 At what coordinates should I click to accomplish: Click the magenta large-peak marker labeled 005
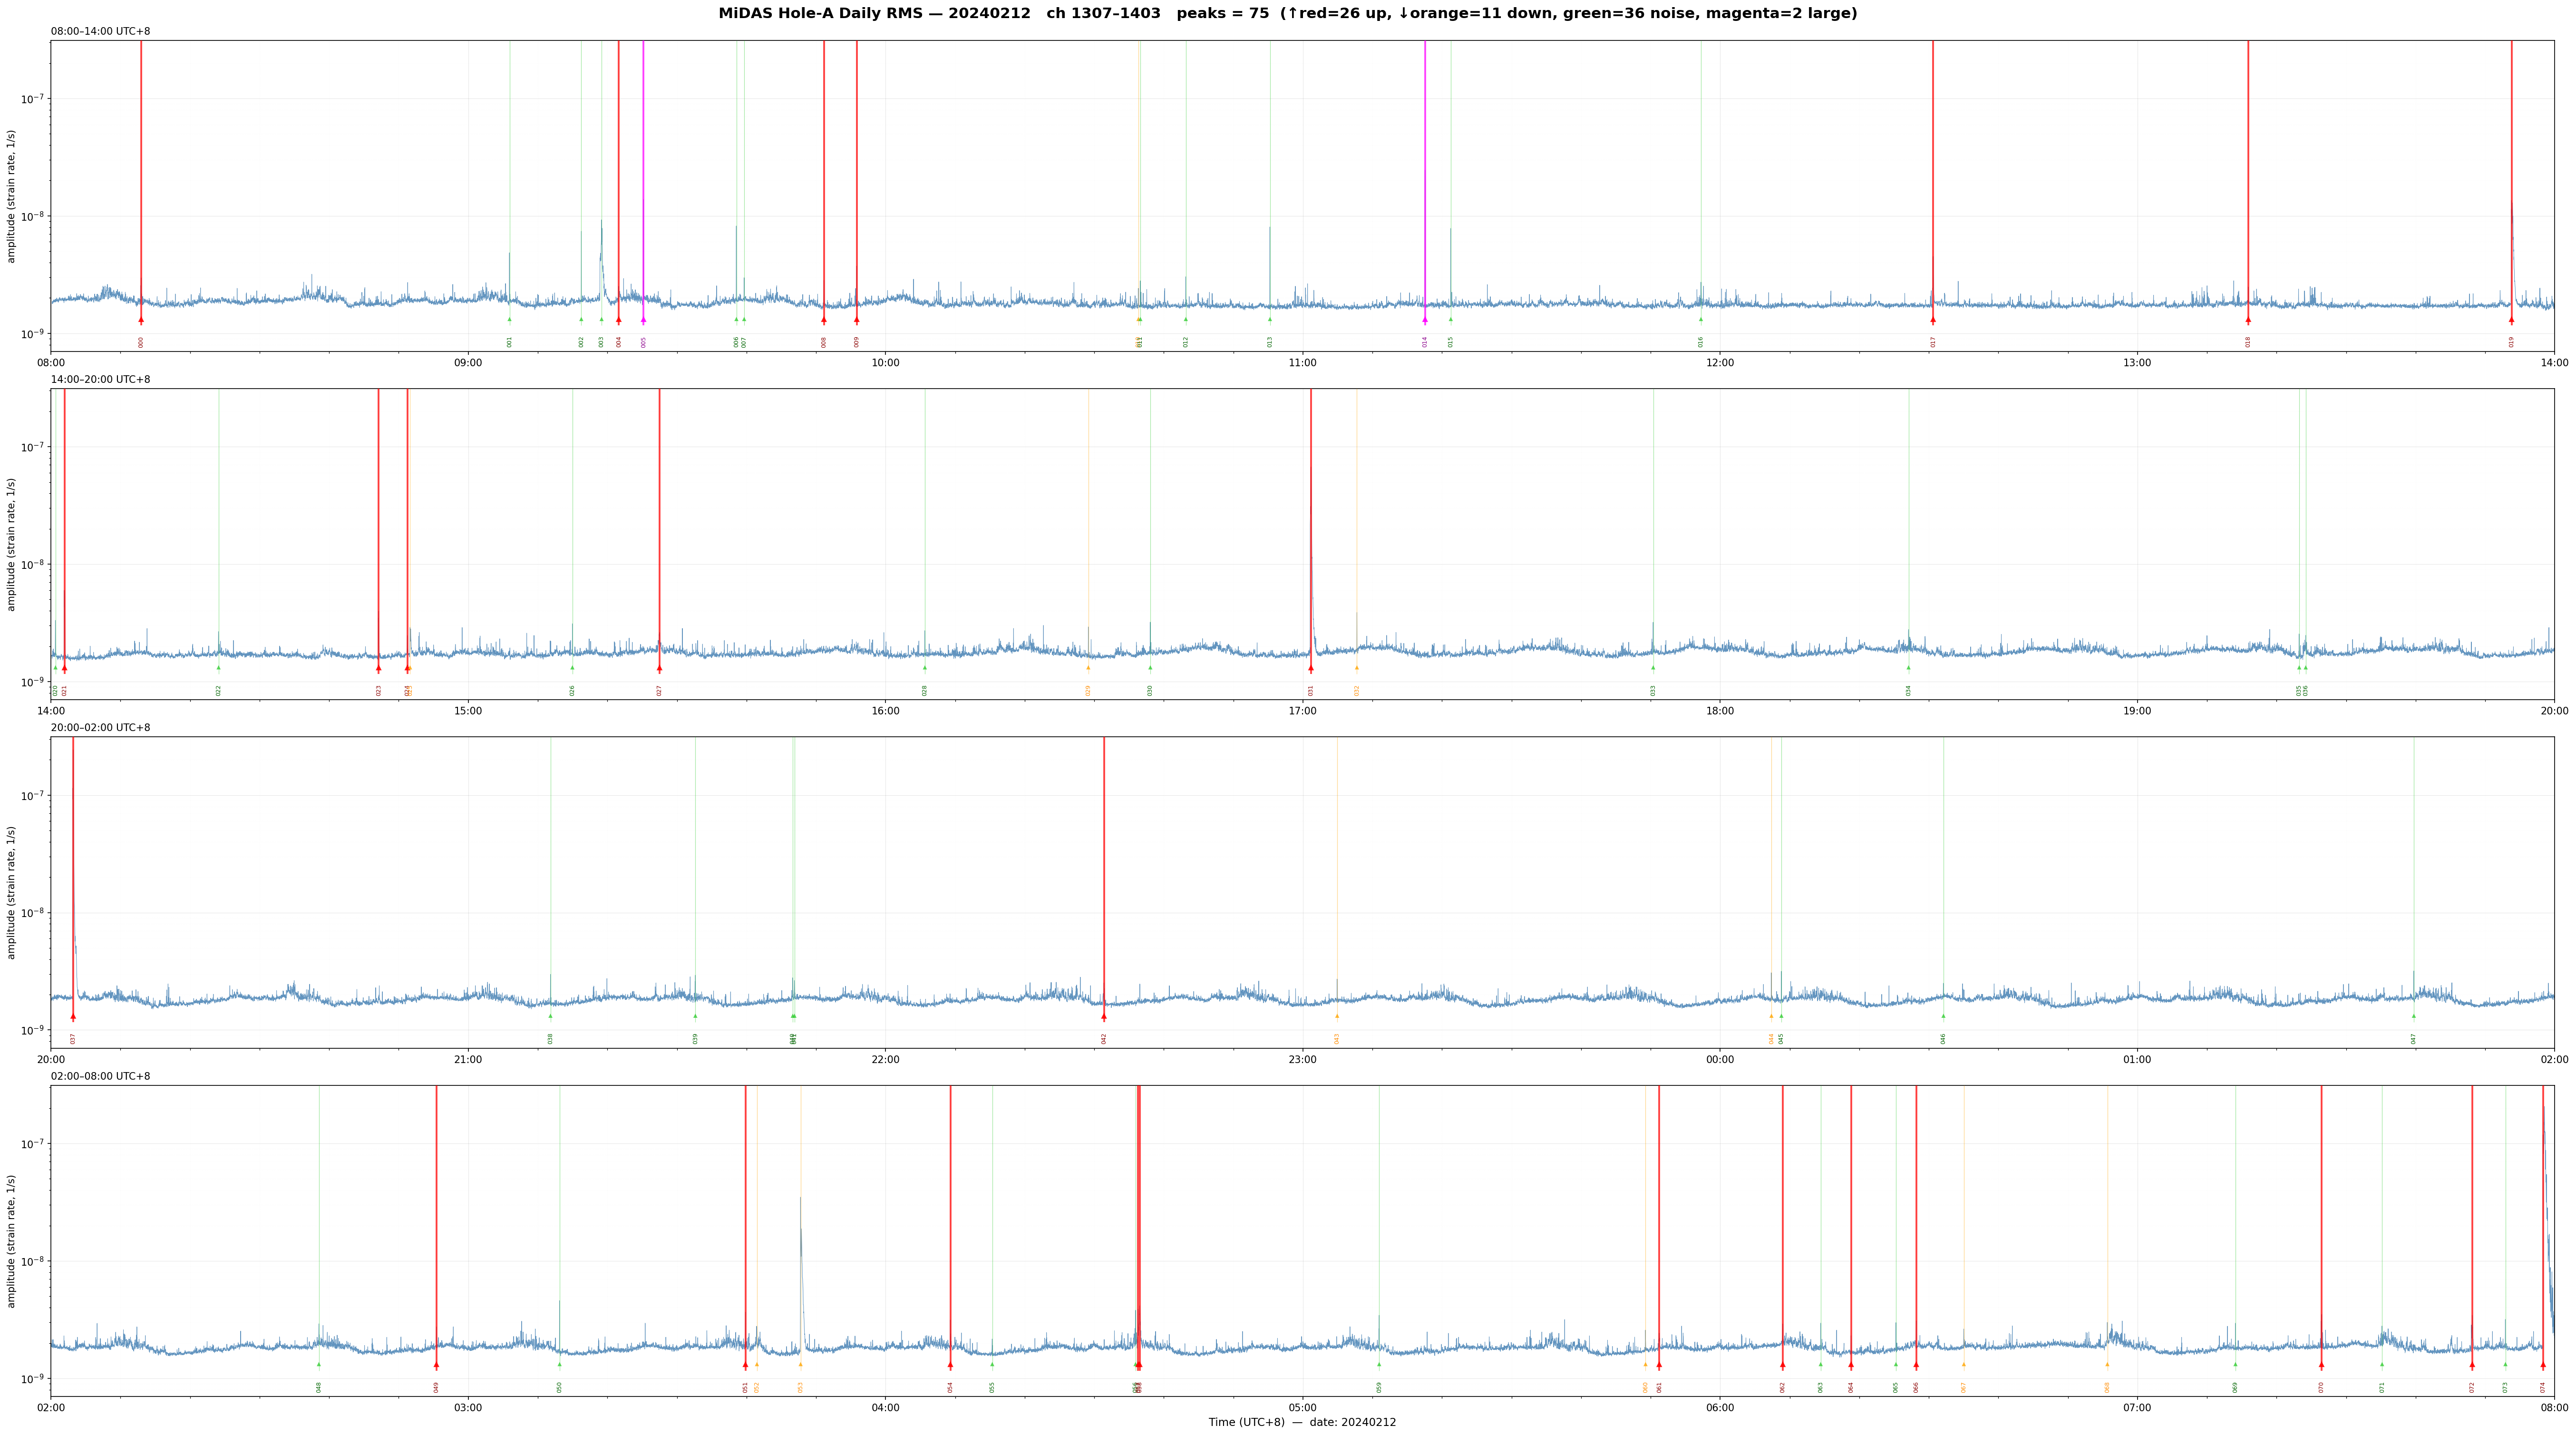click(643, 320)
